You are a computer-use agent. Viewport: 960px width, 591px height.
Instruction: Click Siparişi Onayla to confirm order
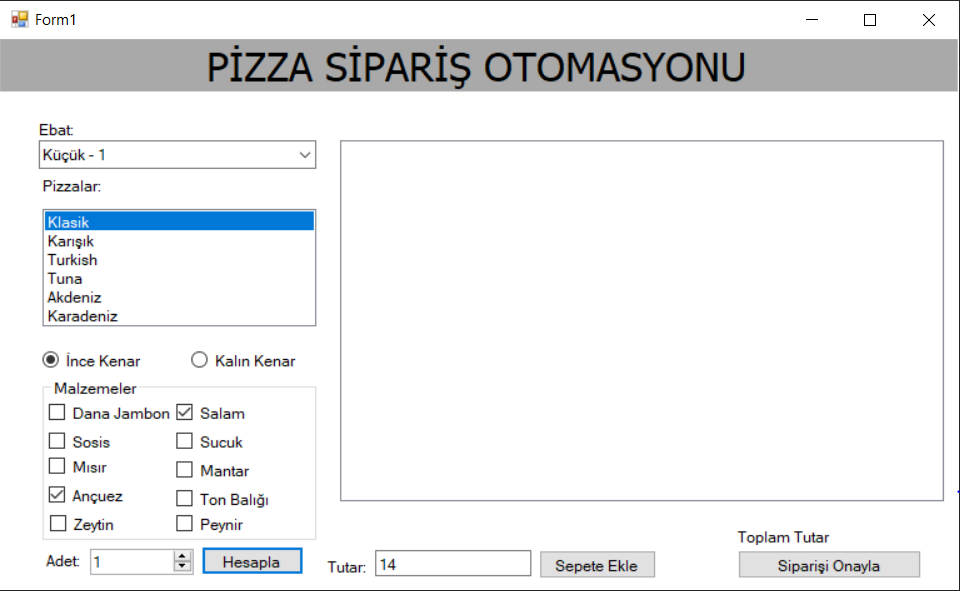click(x=828, y=564)
